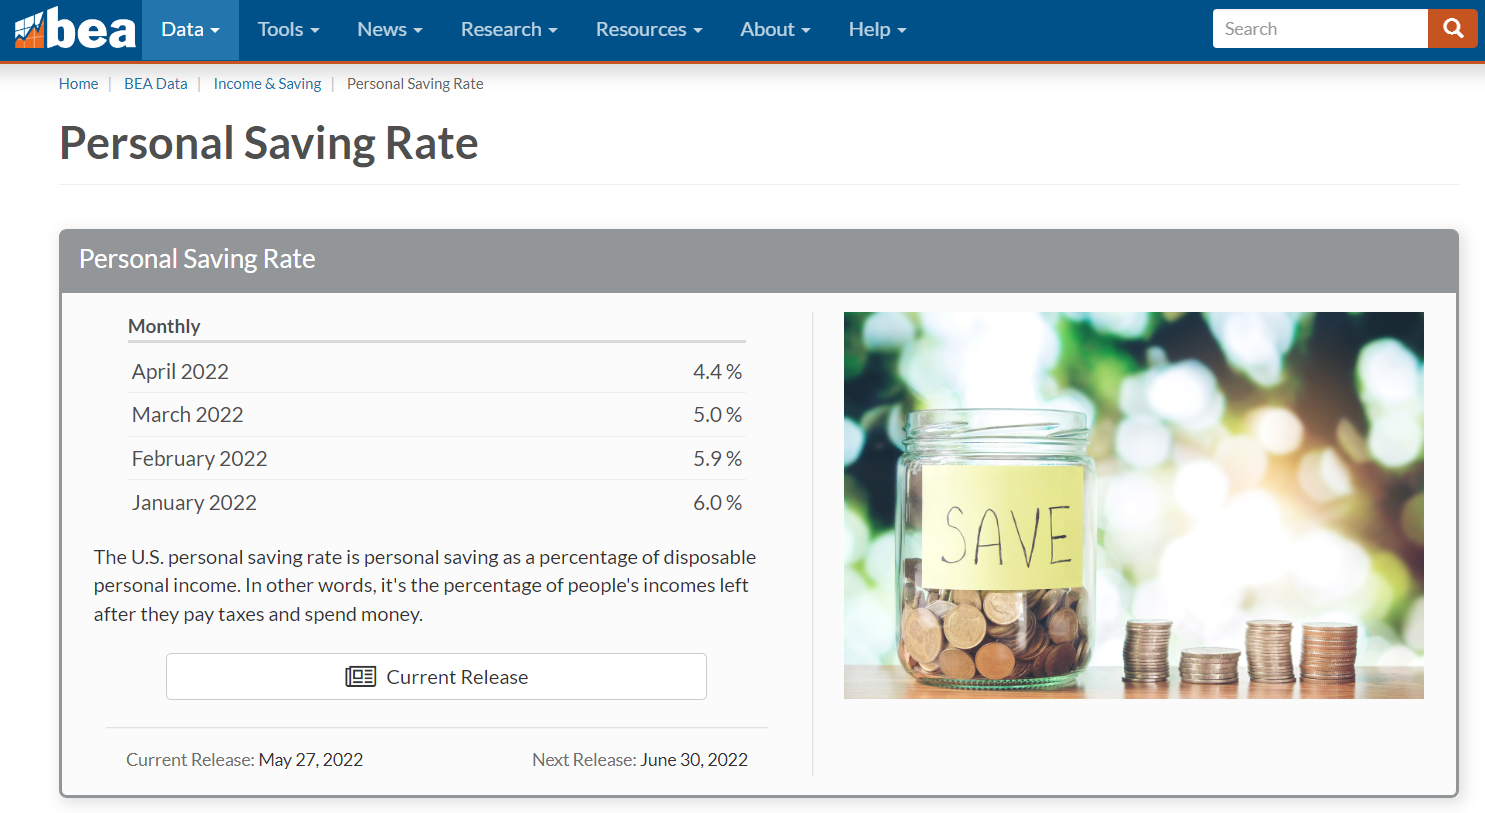Open the Resources dropdown menu
This screenshot has width=1485, height=813.
[x=649, y=30]
